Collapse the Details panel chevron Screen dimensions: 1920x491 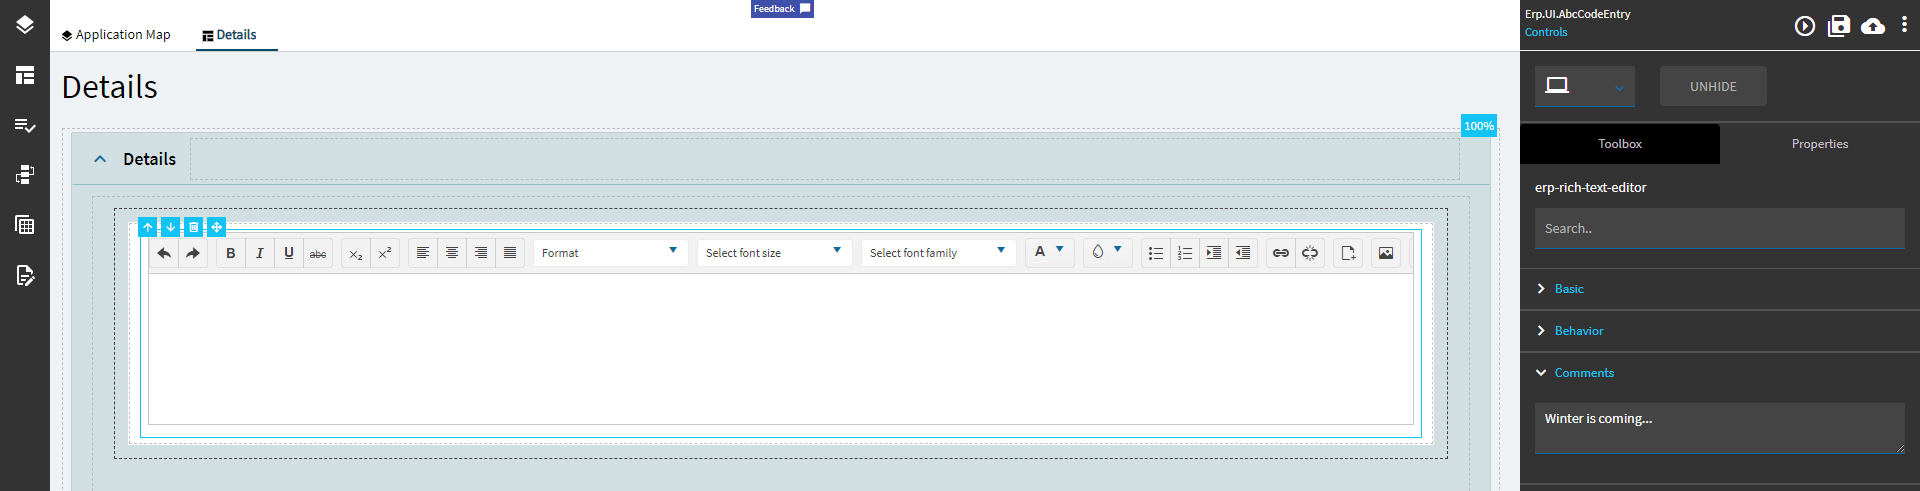[x=100, y=159]
